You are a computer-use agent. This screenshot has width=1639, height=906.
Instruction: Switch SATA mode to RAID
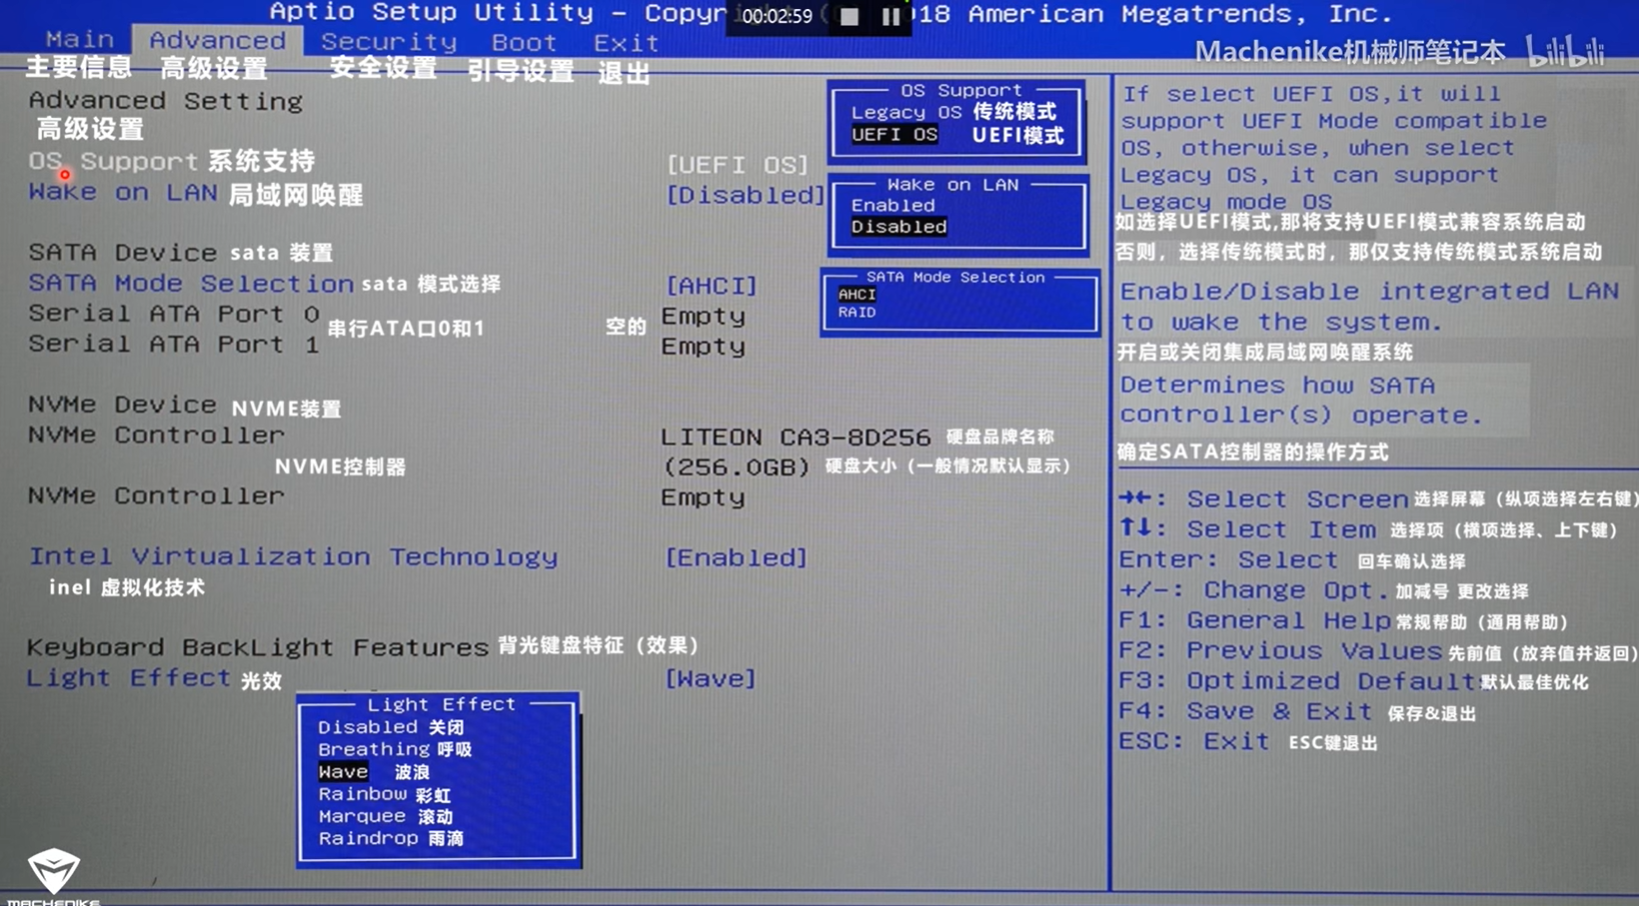click(x=855, y=312)
